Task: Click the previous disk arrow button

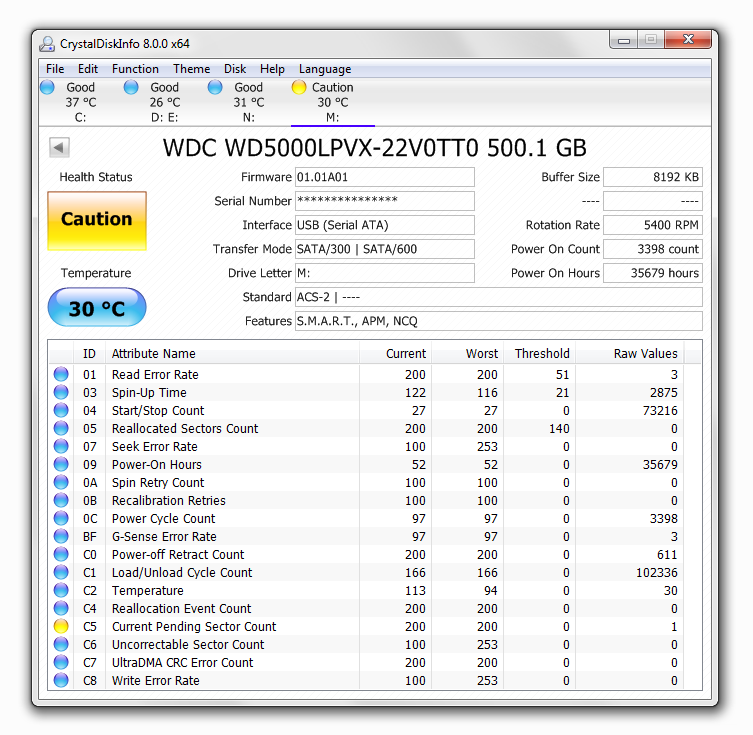Action: [59, 148]
